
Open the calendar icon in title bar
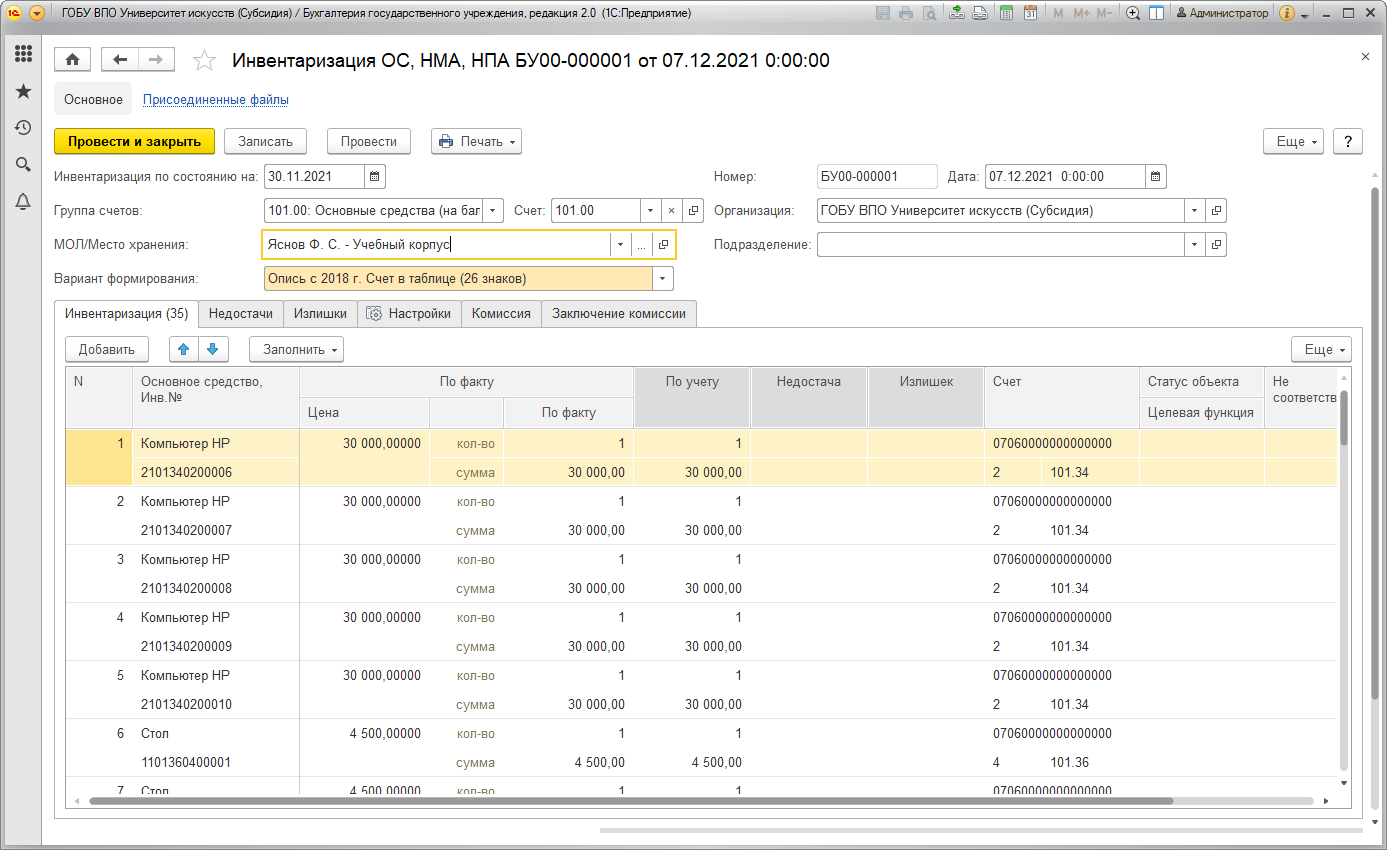[1030, 13]
